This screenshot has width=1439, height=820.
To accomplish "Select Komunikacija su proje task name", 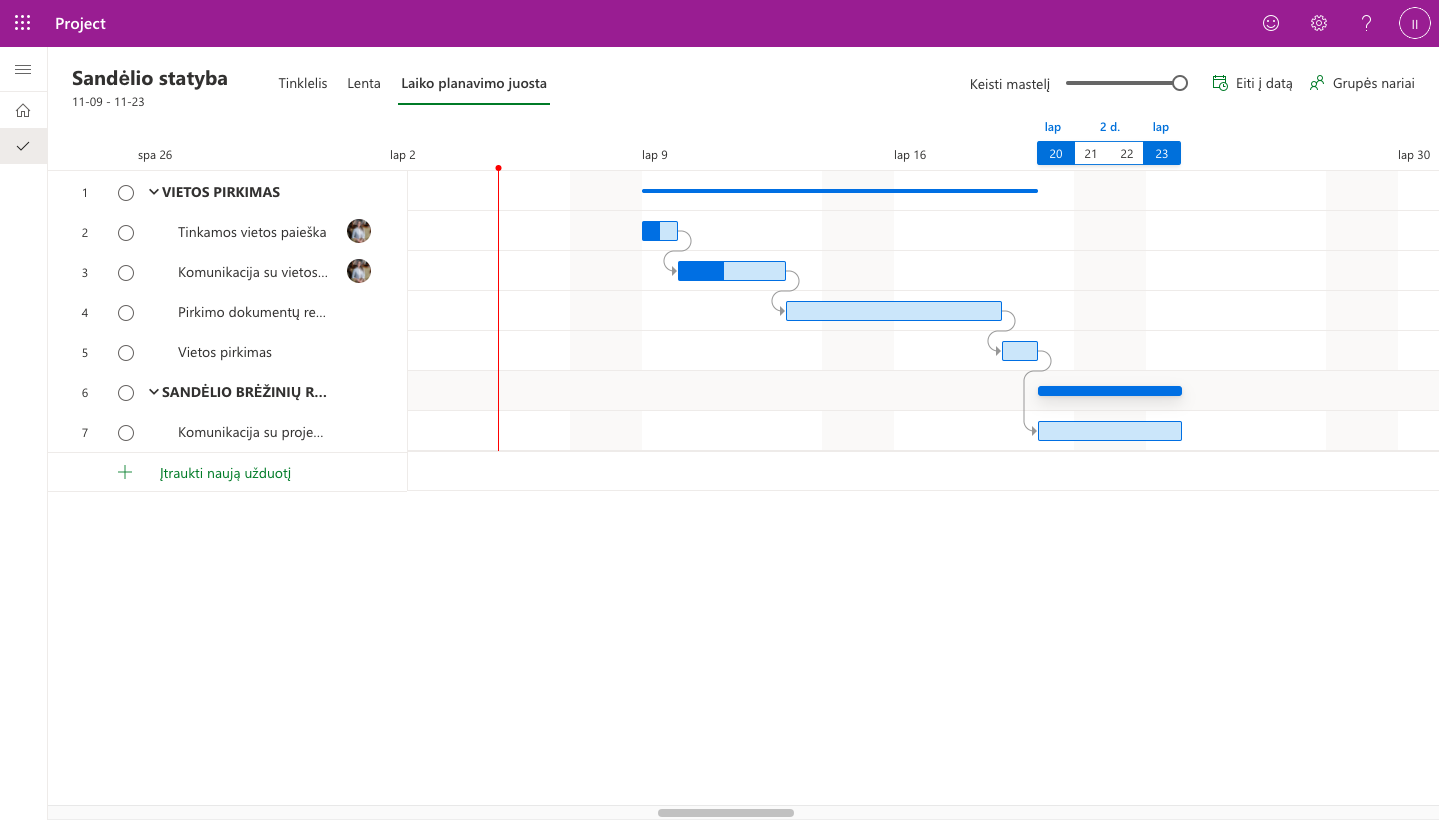I will (x=251, y=432).
